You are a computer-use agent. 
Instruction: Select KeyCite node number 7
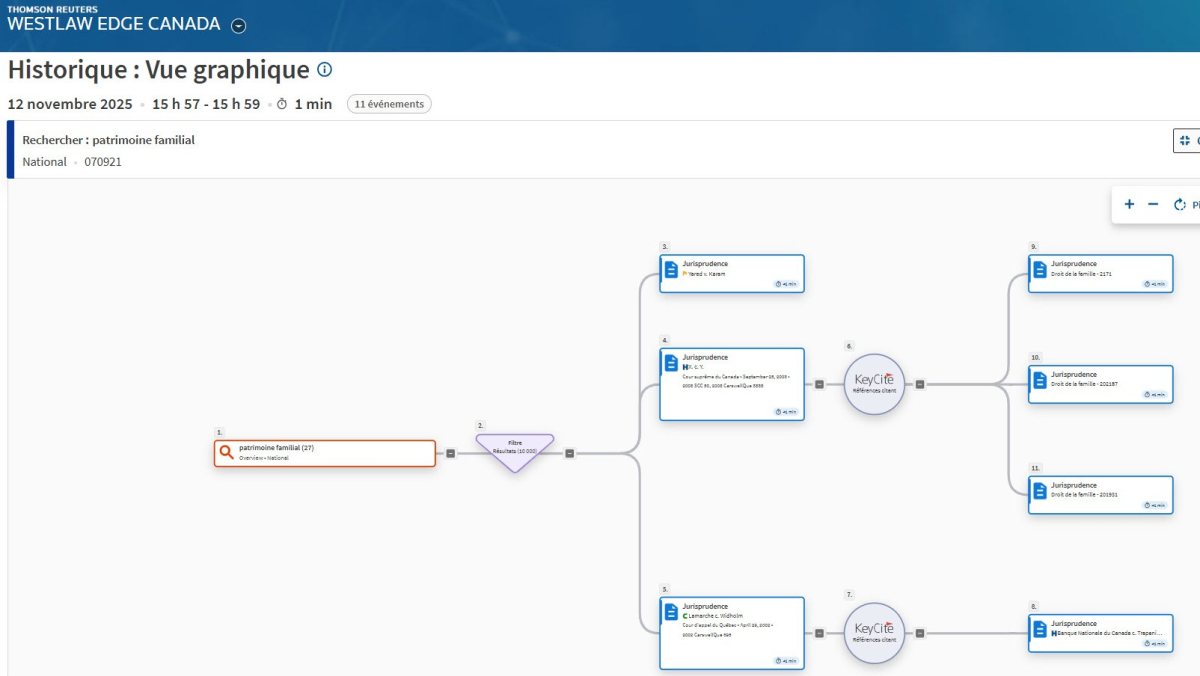(874, 632)
